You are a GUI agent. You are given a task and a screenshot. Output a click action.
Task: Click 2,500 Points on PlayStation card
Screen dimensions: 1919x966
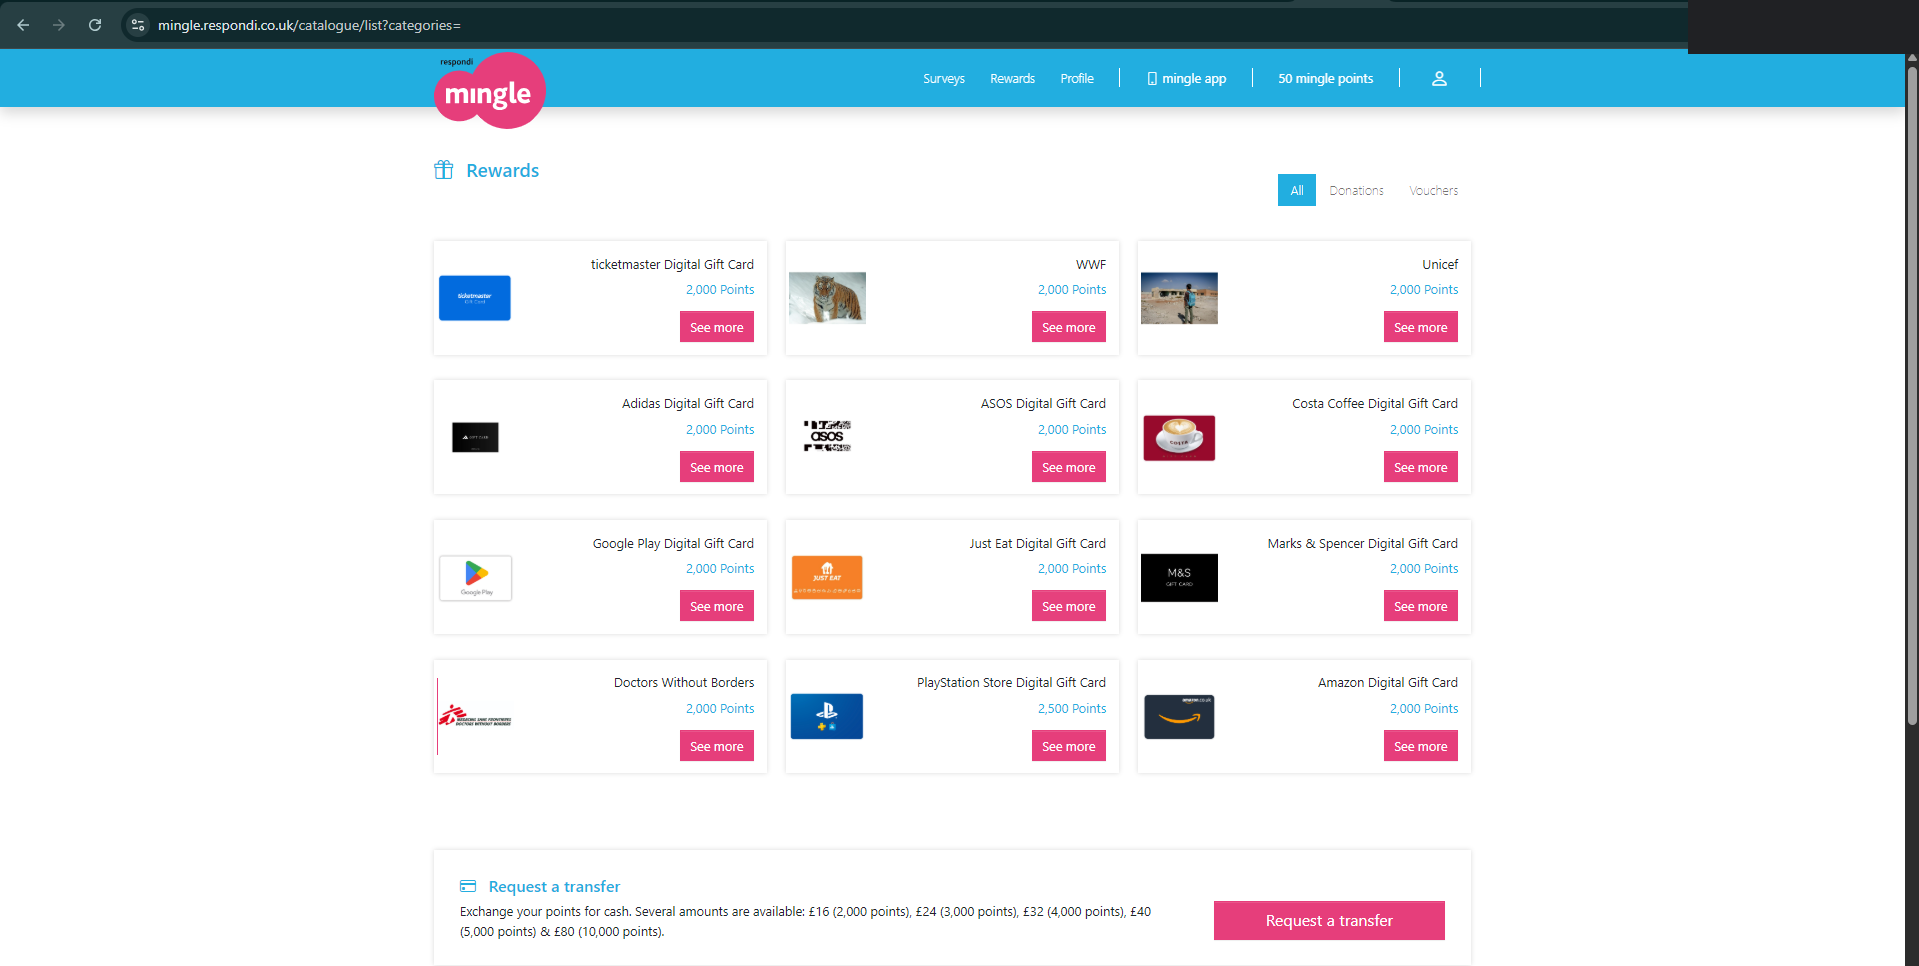(x=1072, y=708)
